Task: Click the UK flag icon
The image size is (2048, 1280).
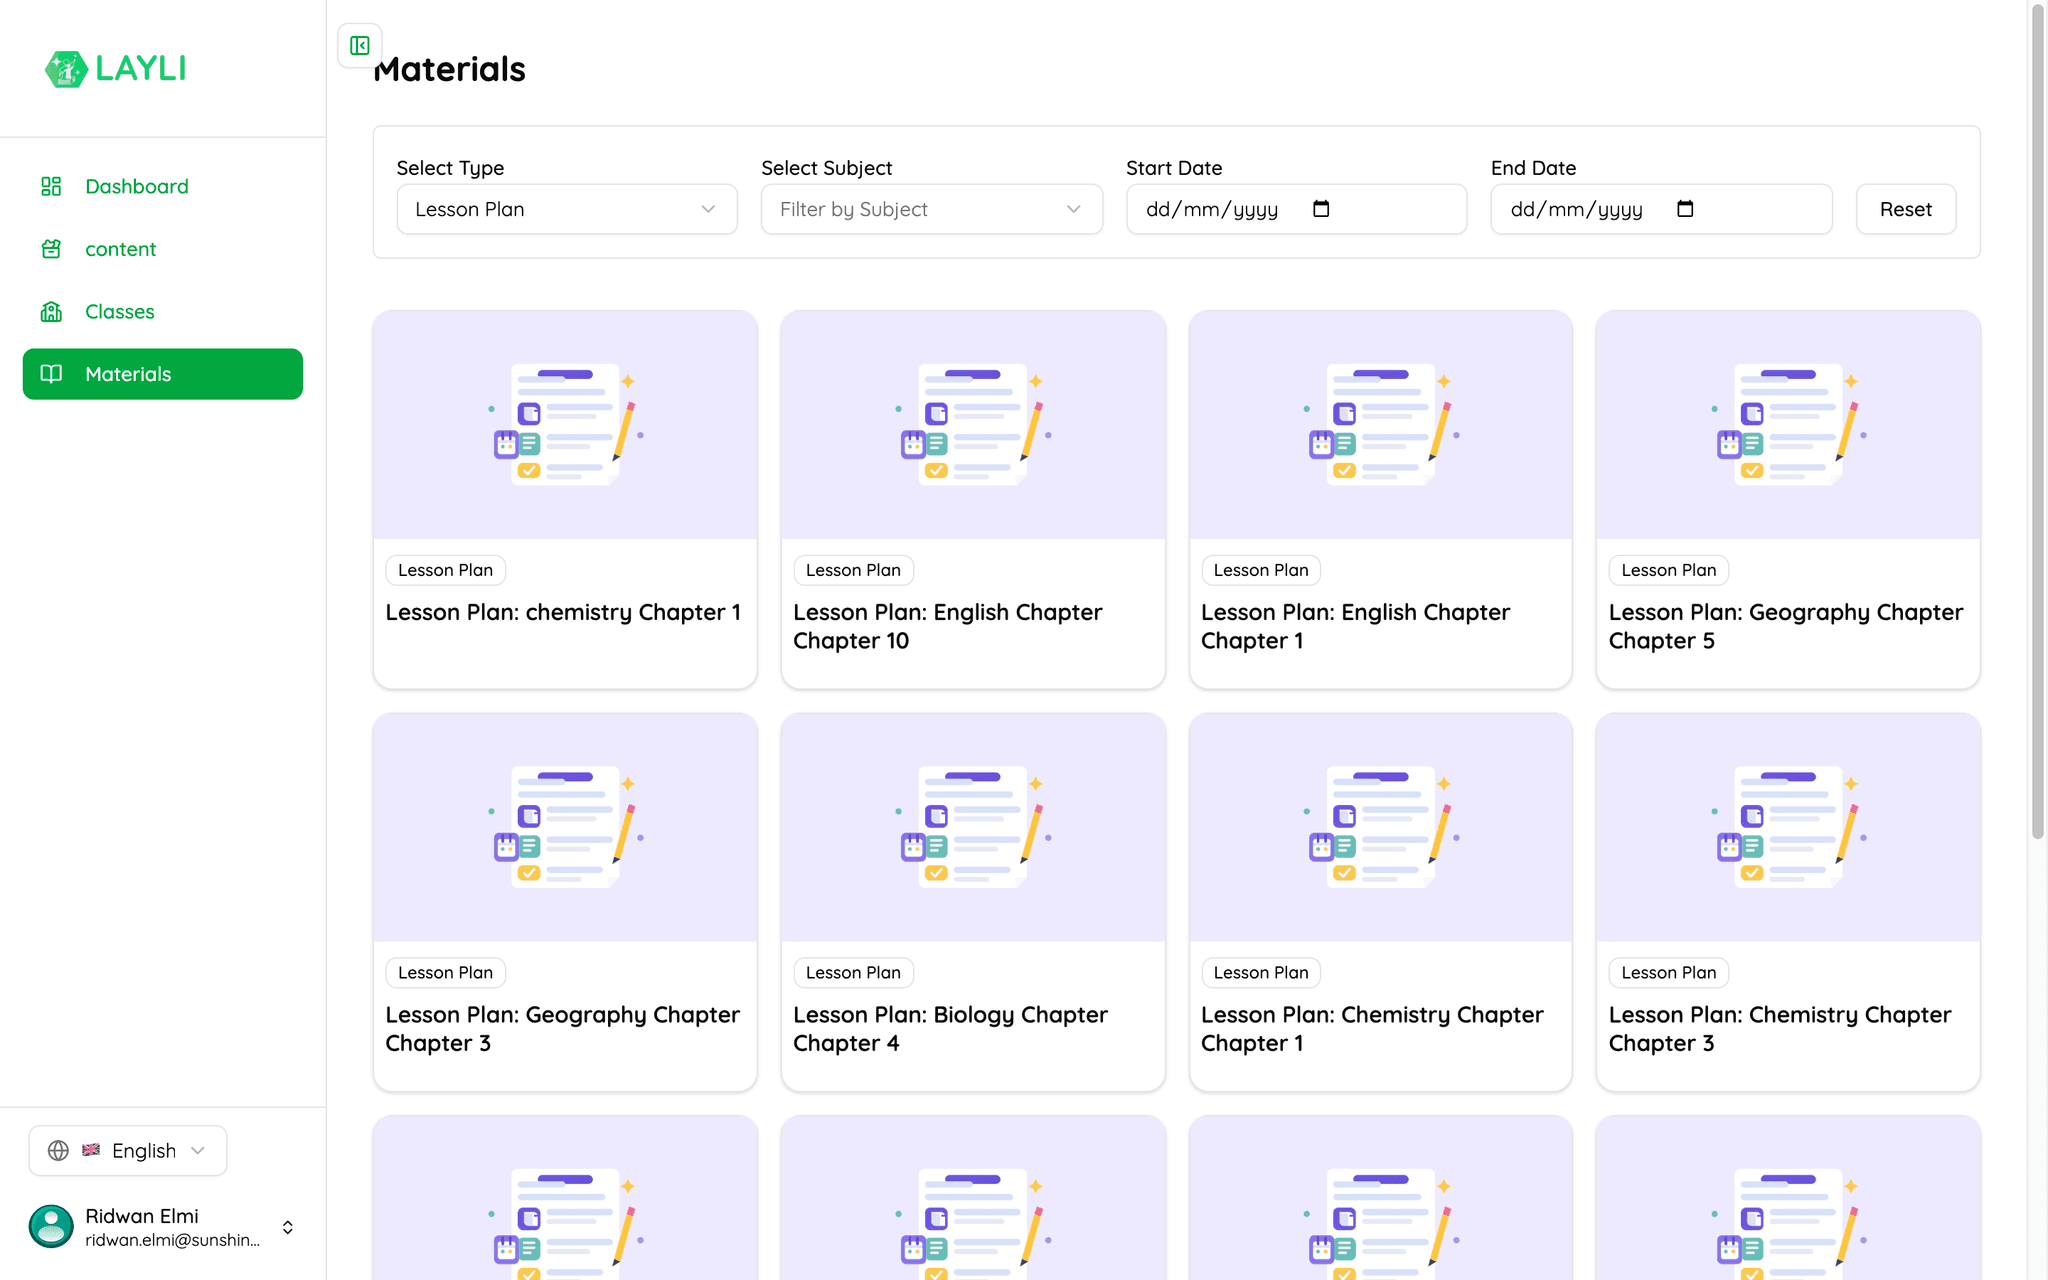Action: [91, 1150]
